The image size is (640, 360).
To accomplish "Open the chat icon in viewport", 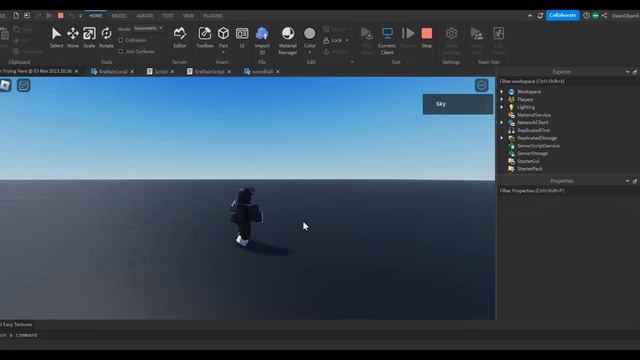I will [24, 85].
